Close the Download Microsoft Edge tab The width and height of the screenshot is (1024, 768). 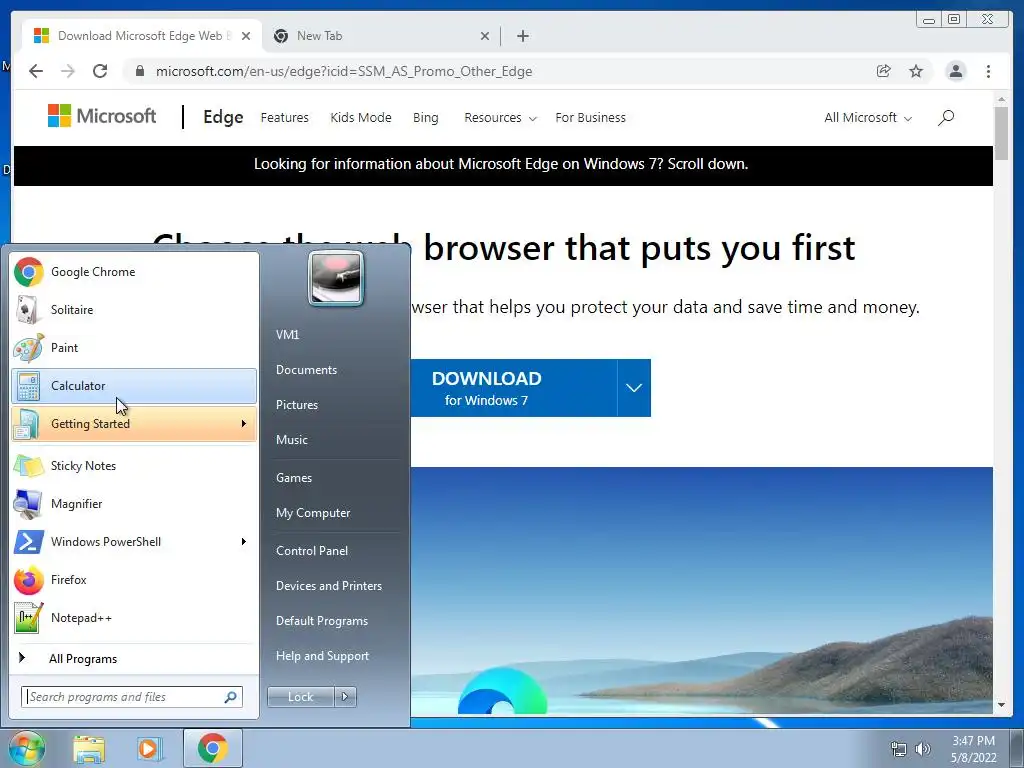coord(246,36)
